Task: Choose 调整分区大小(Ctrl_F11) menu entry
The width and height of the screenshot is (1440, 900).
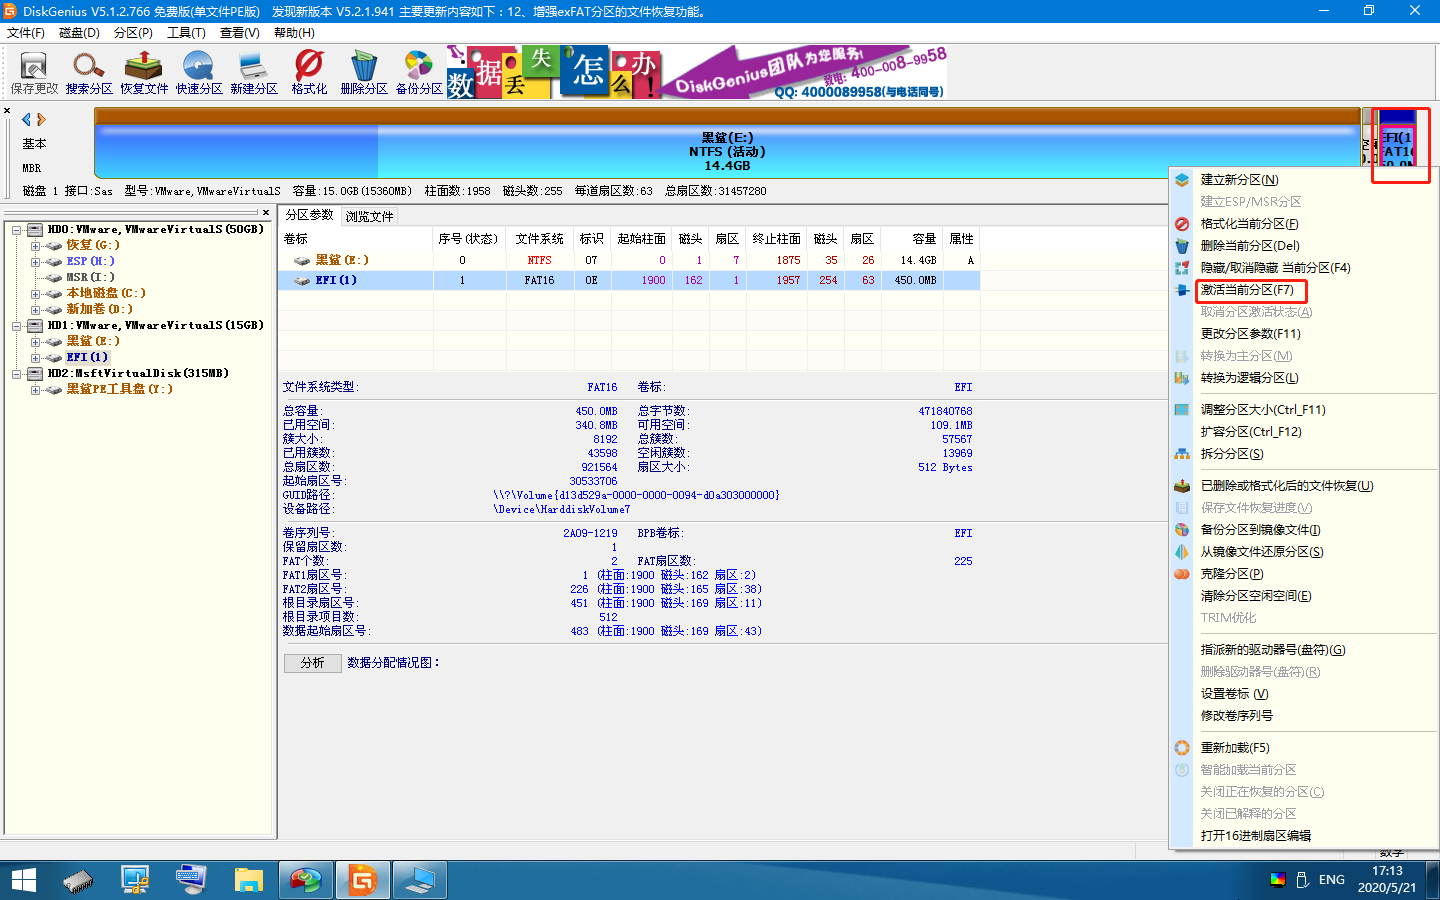Action: coord(1263,410)
